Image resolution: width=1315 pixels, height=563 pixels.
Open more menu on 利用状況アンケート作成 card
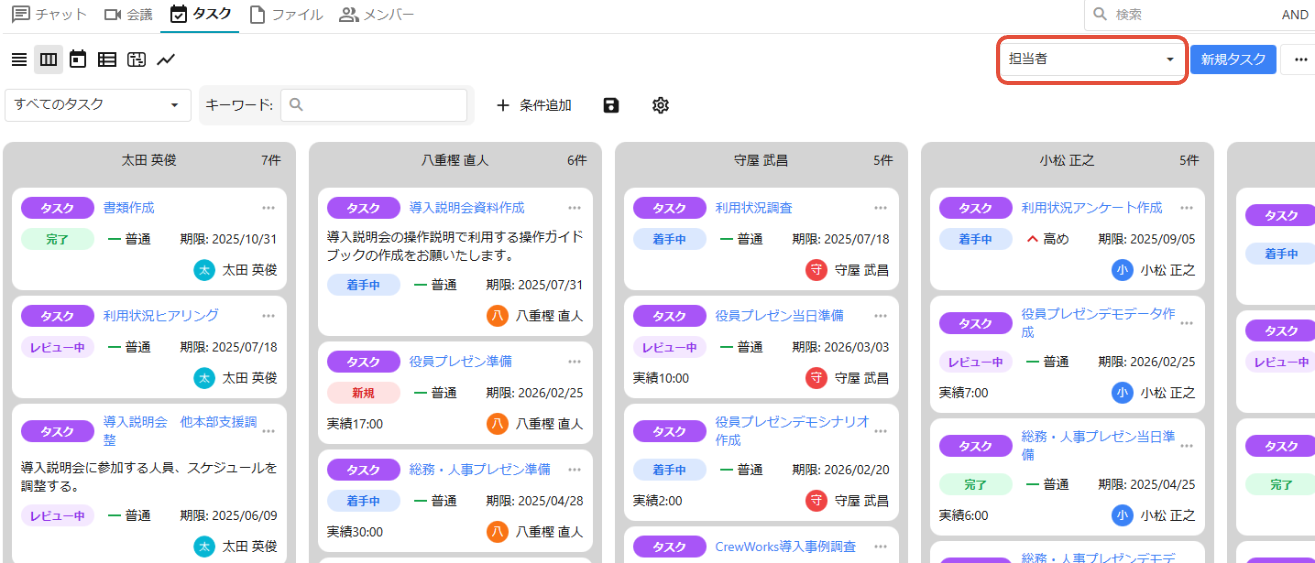[1186, 208]
